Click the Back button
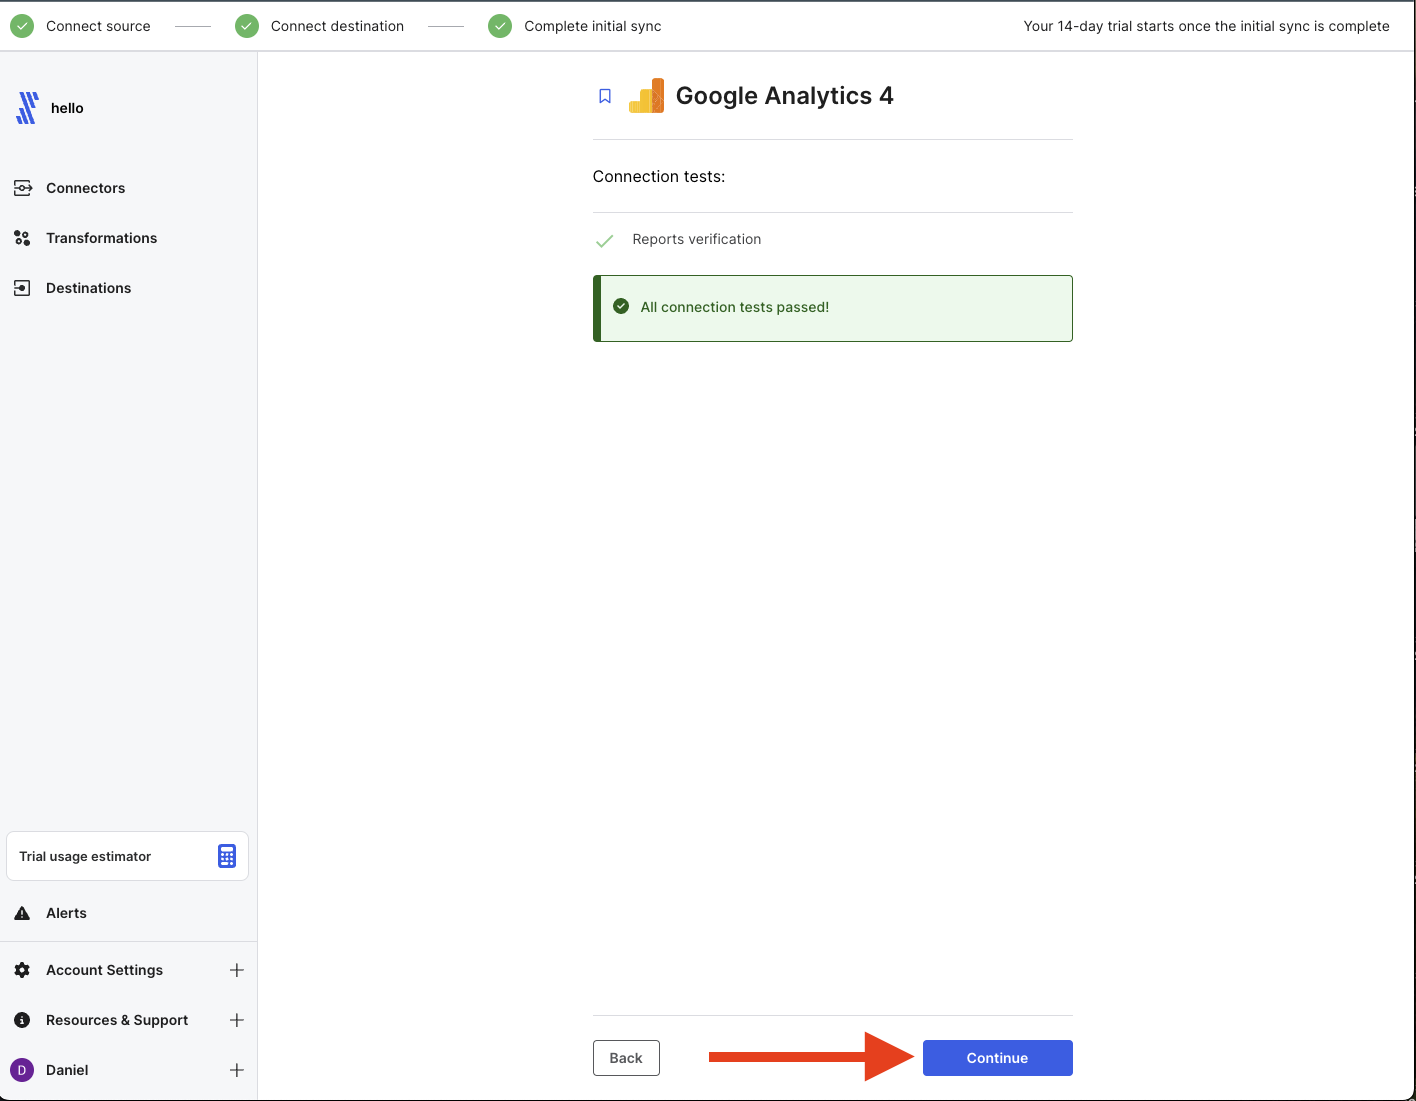 [626, 1058]
